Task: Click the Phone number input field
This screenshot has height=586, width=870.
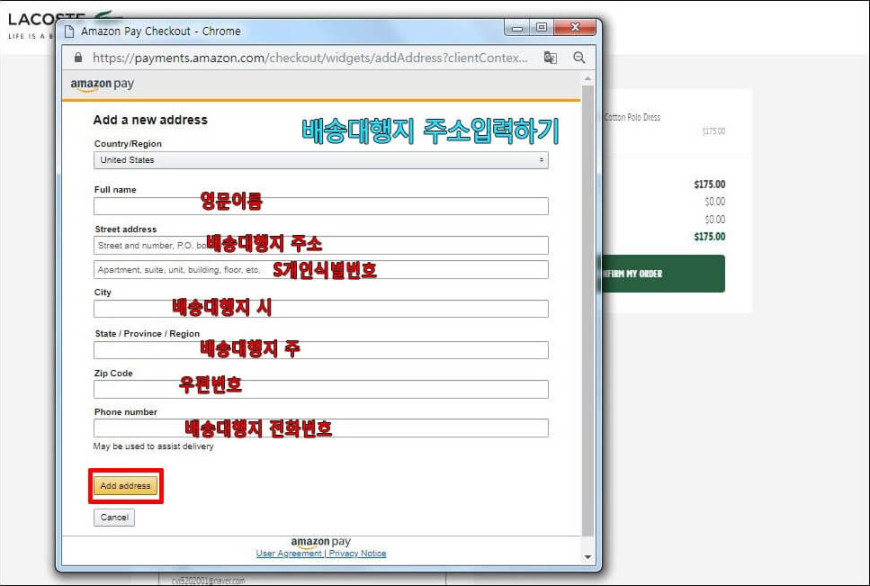Action: (x=321, y=428)
